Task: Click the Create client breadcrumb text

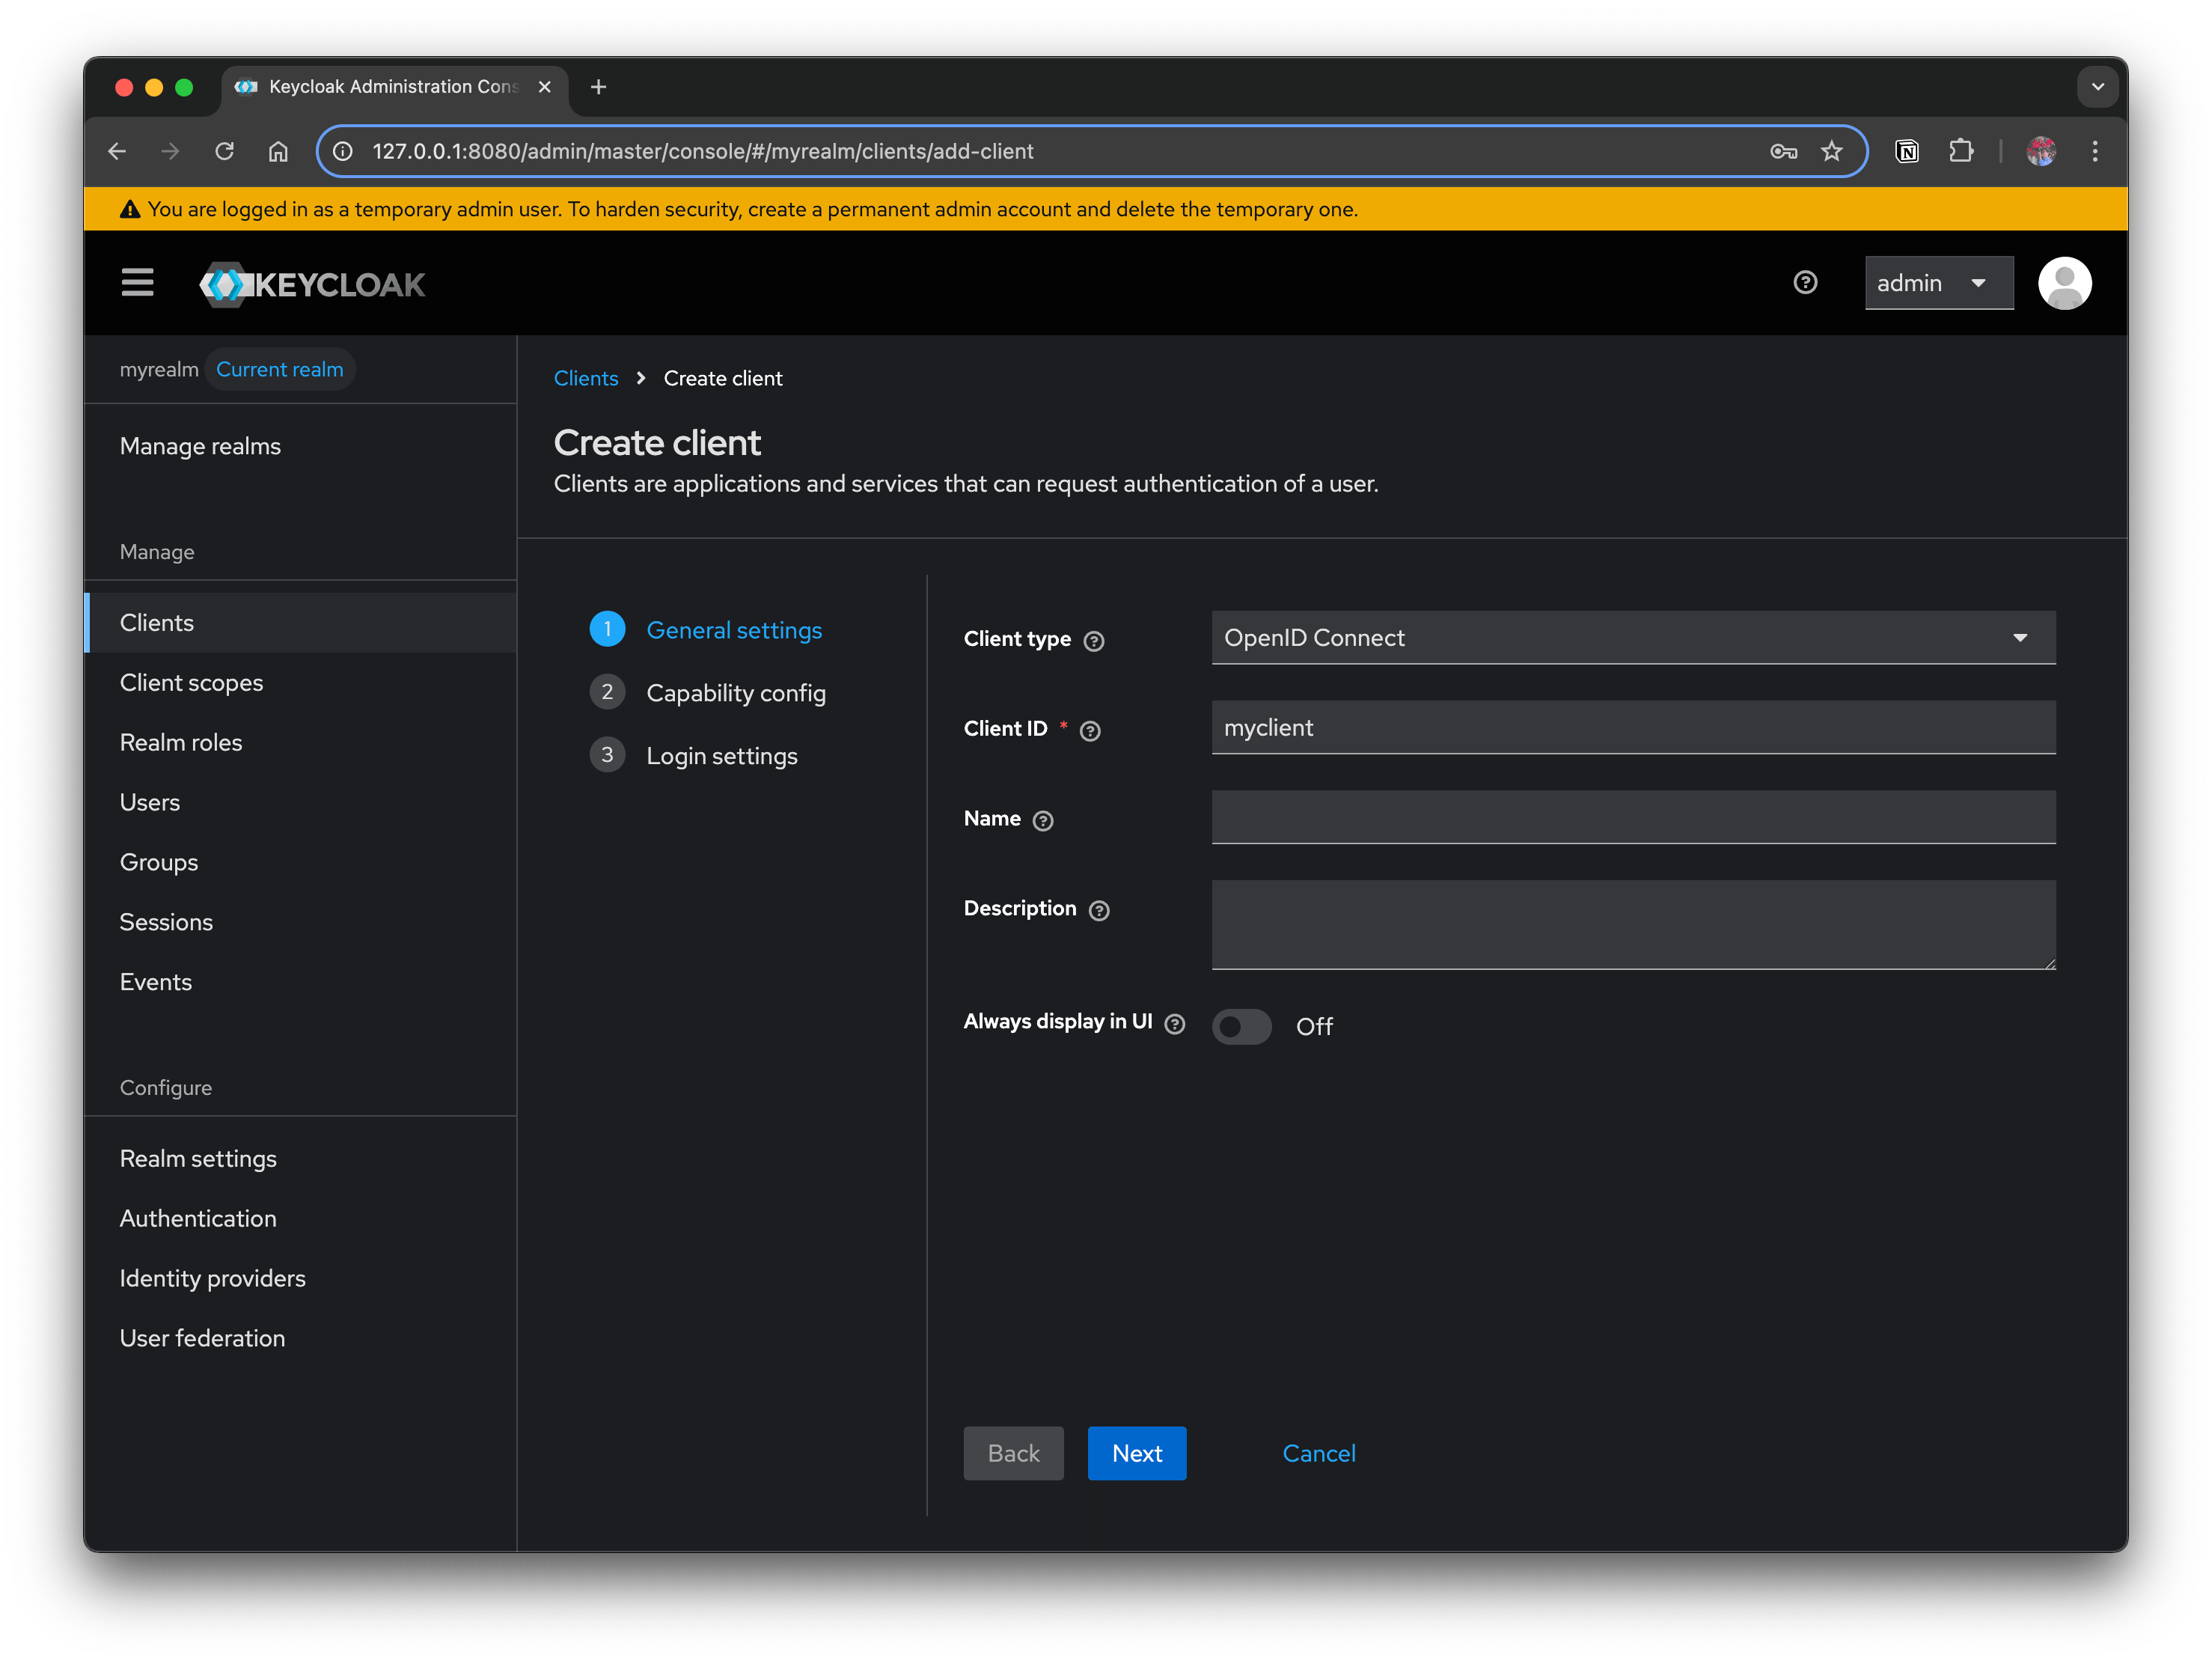Action: 723,379
